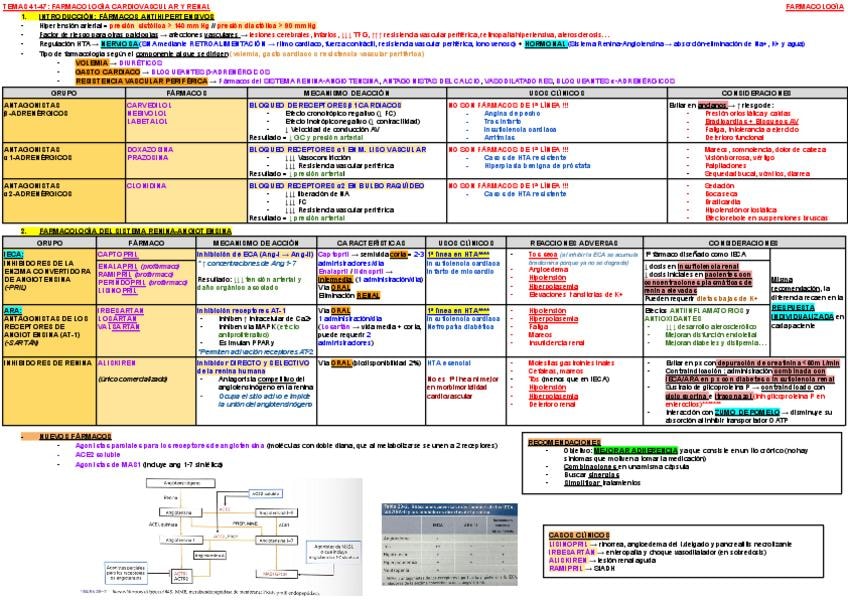Click 'ALISKIREN' in the Fármaco column

[x=116, y=363]
